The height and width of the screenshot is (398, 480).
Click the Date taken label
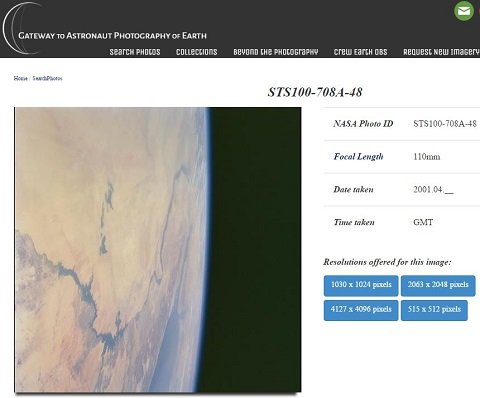click(353, 189)
